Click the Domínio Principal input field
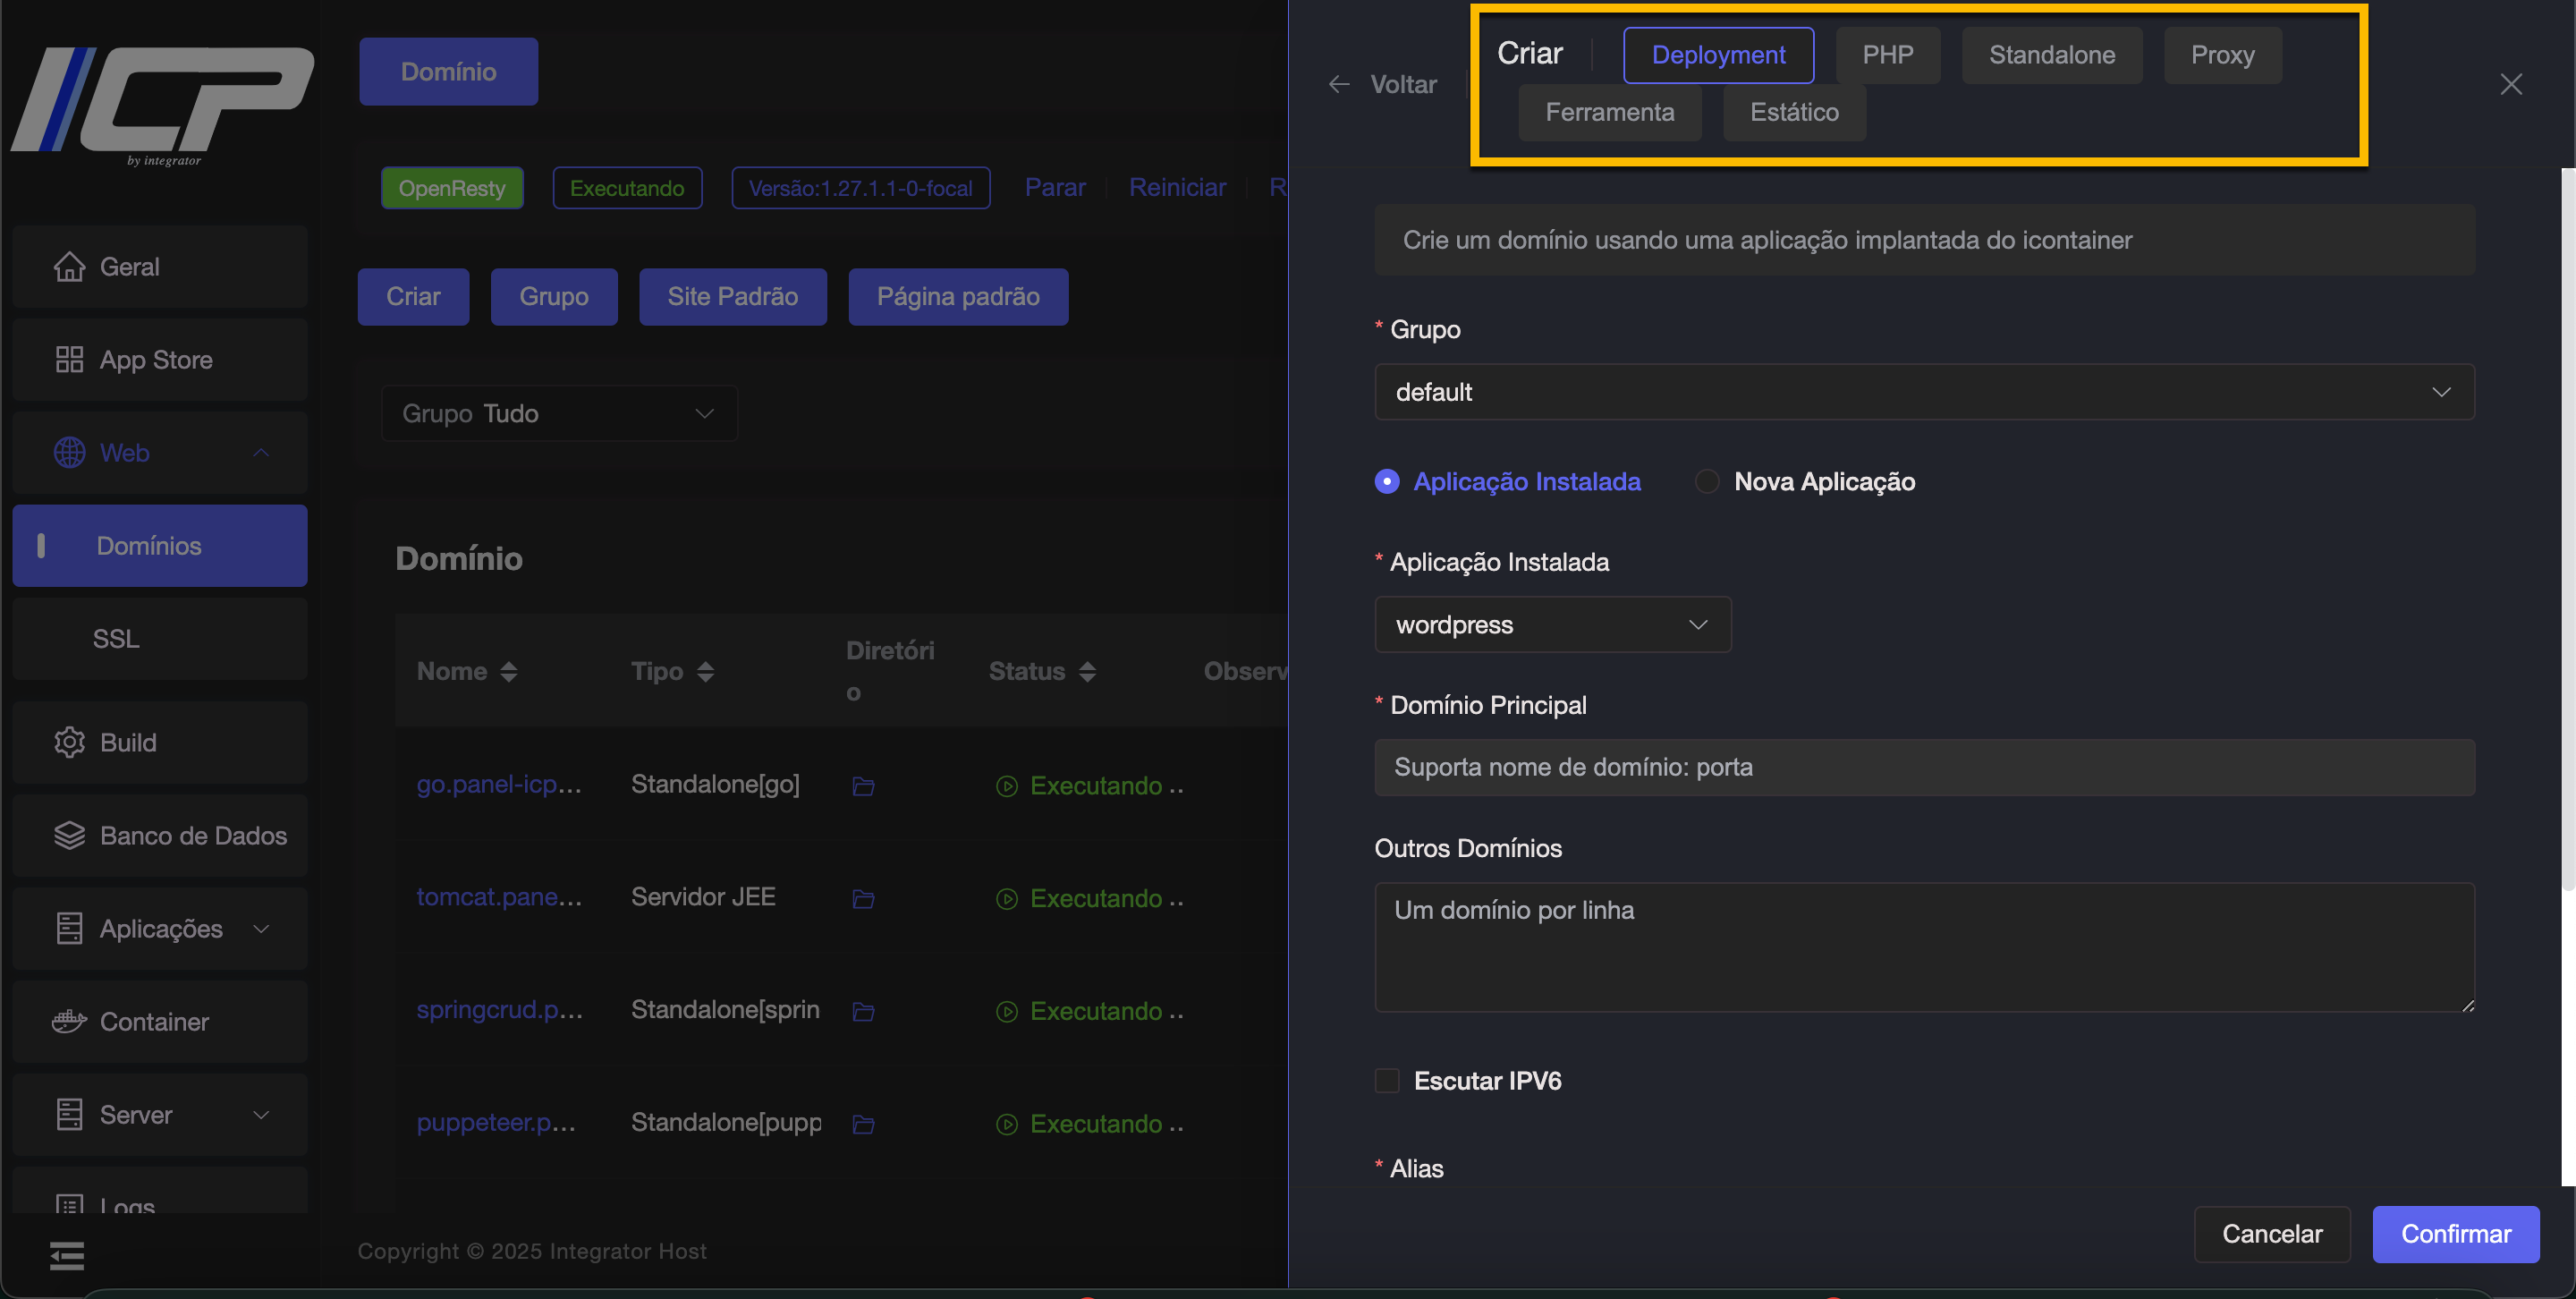The width and height of the screenshot is (2576, 1299). (1923, 767)
